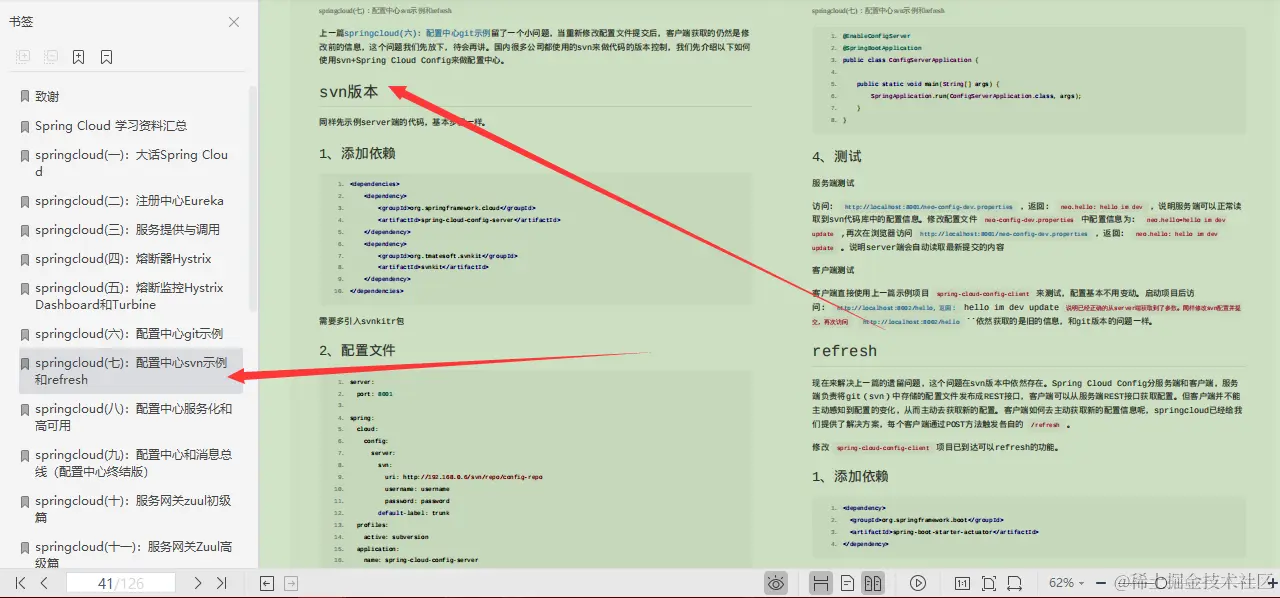1280x598 pixels.
Task: Set zoom to actual size 1:1
Action: point(963,582)
